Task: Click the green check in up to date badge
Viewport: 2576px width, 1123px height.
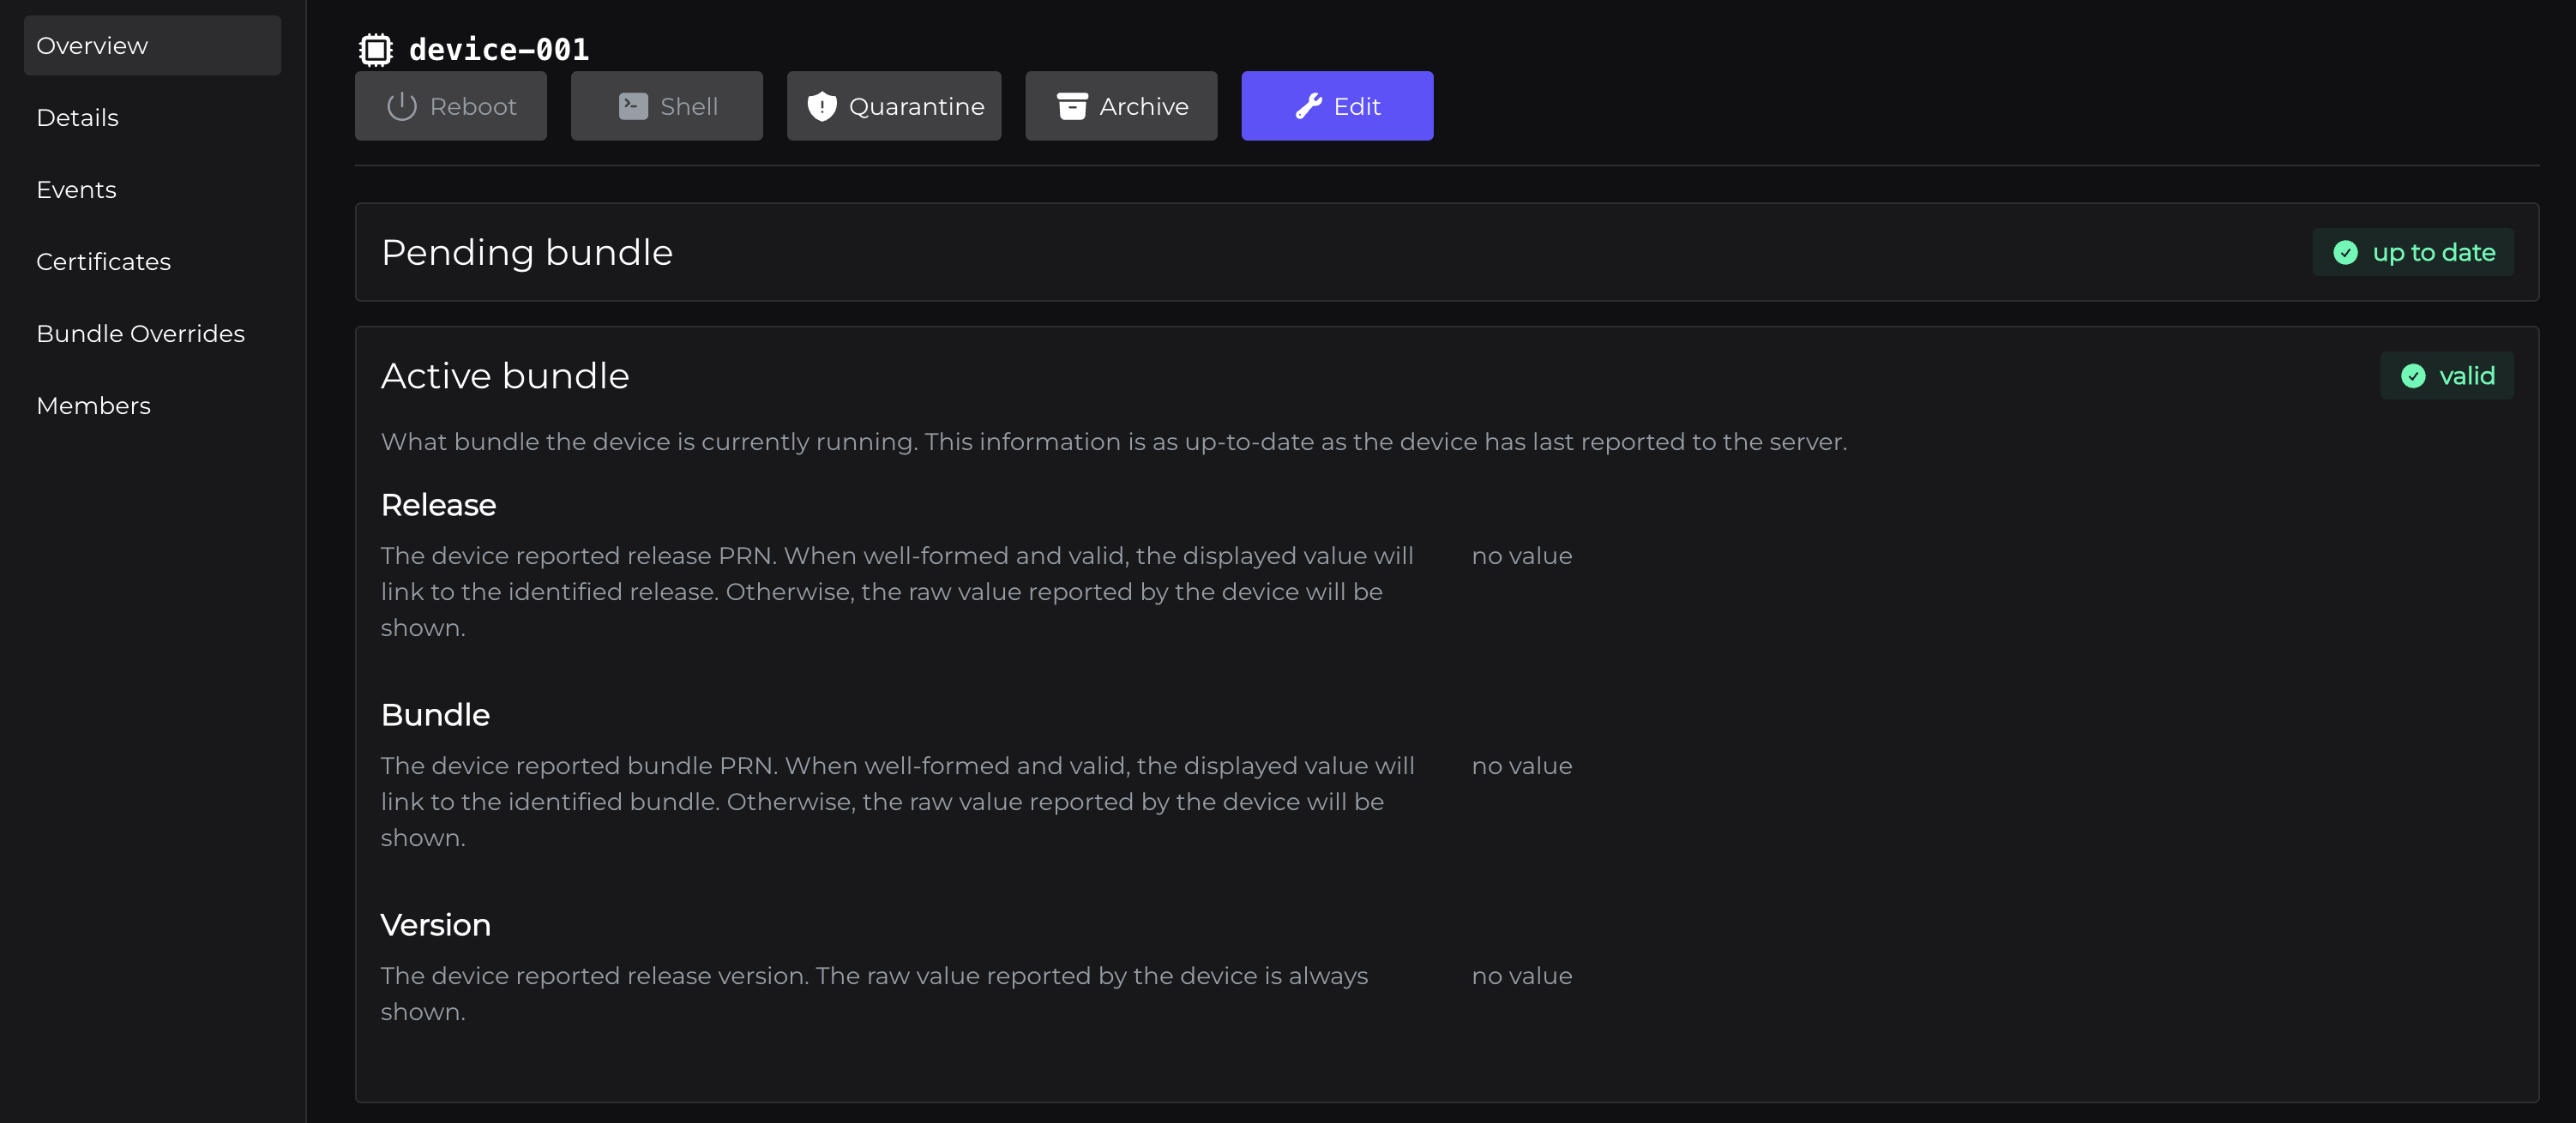Action: pos(2345,253)
